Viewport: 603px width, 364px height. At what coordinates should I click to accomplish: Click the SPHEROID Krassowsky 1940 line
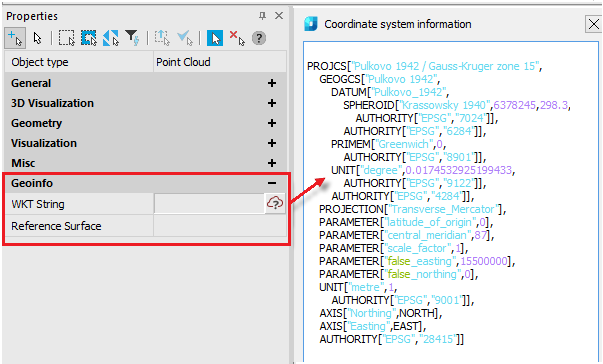[457, 105]
